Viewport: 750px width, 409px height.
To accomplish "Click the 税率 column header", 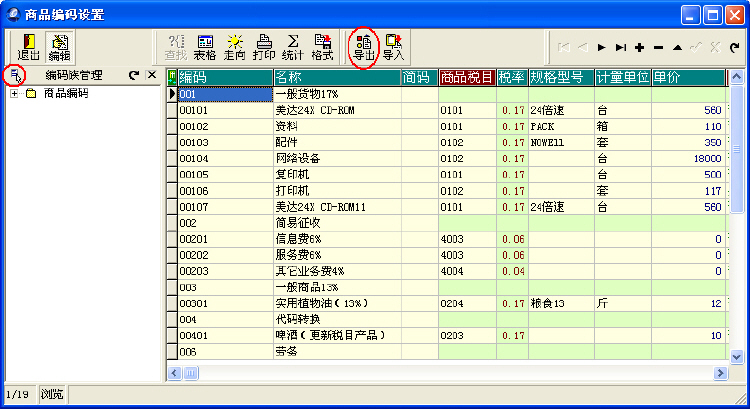I will coord(512,77).
